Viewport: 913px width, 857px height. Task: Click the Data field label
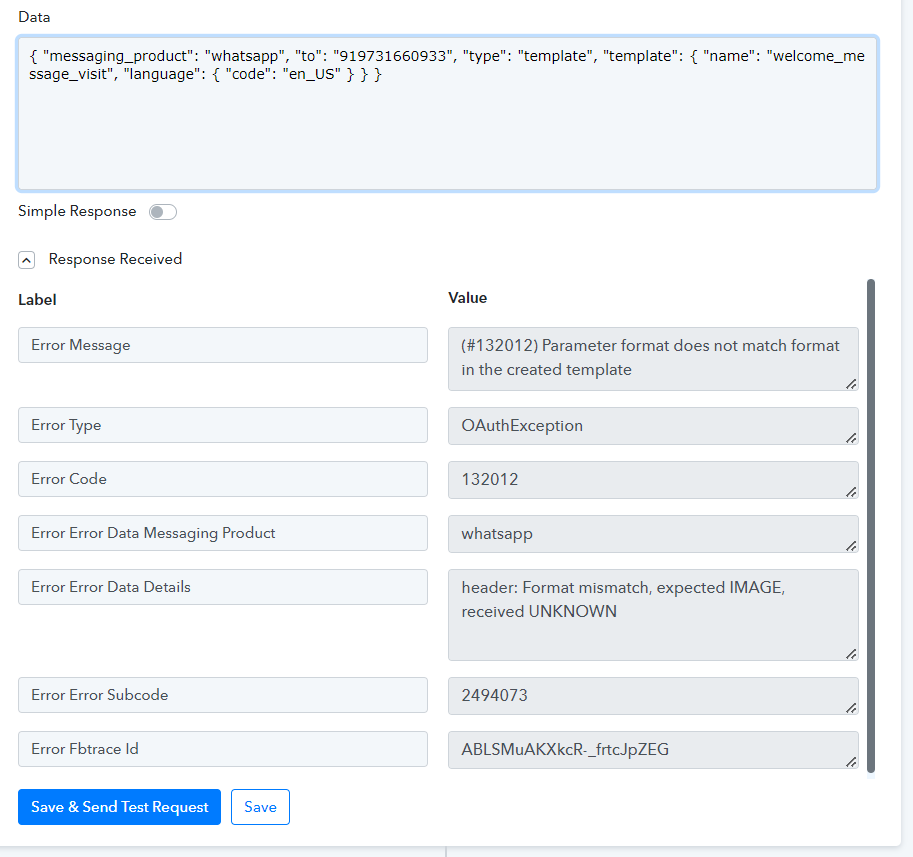point(34,17)
